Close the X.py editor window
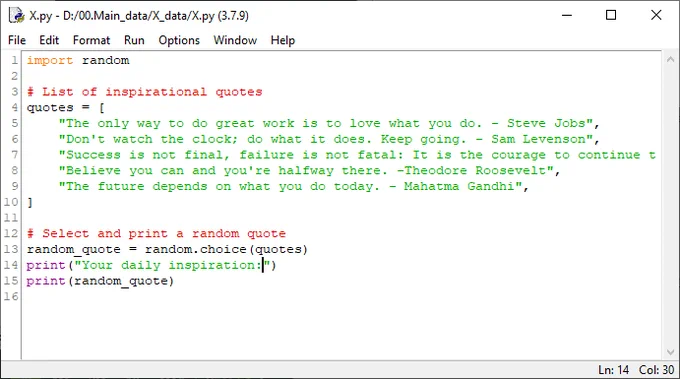This screenshot has height=379, width=680. point(656,15)
